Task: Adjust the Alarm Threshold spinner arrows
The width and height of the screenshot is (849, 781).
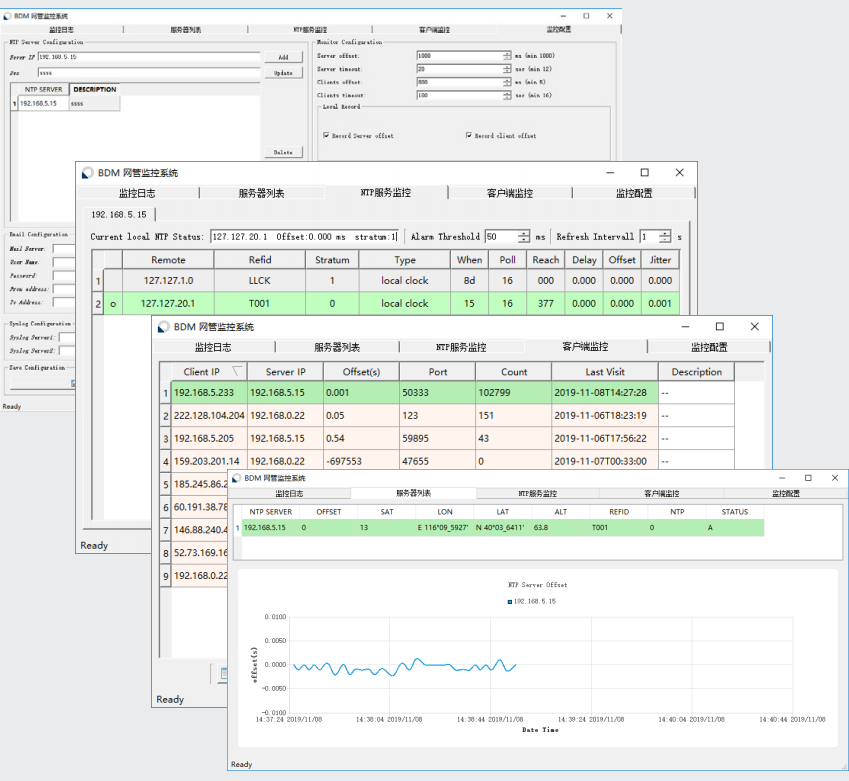Action: (524, 237)
